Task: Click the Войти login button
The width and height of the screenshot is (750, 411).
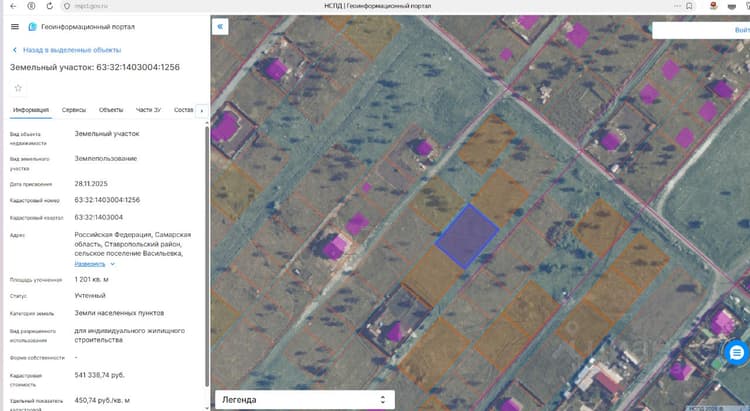Action: 742,30
